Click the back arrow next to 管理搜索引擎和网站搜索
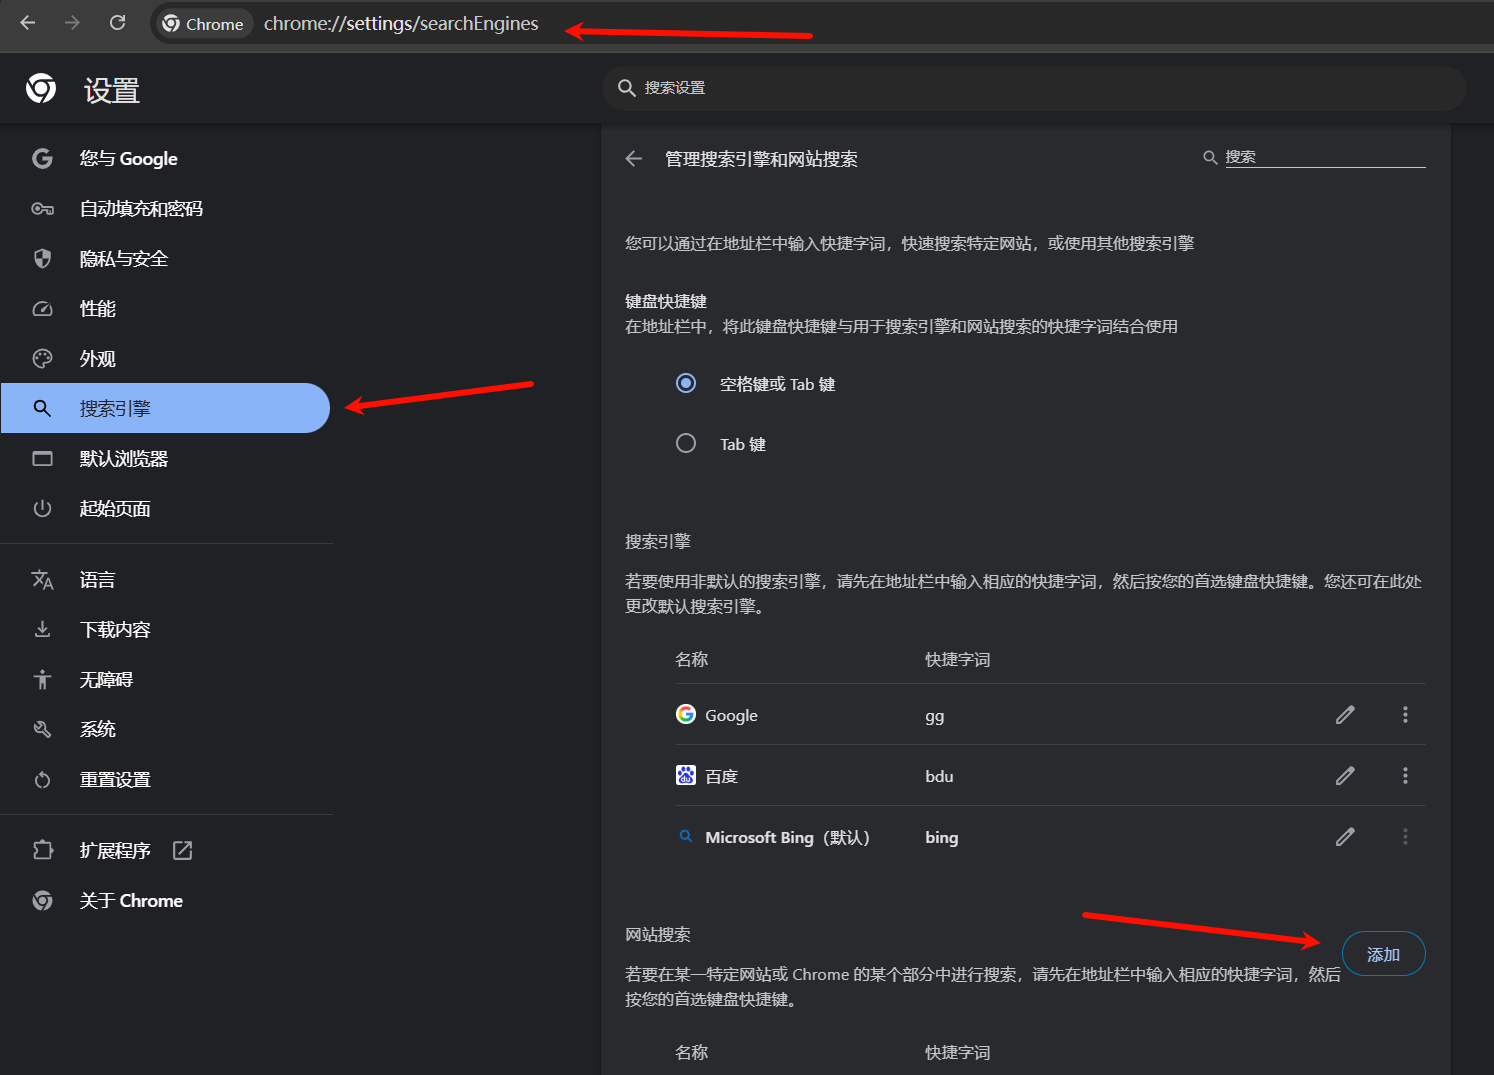 tap(634, 158)
